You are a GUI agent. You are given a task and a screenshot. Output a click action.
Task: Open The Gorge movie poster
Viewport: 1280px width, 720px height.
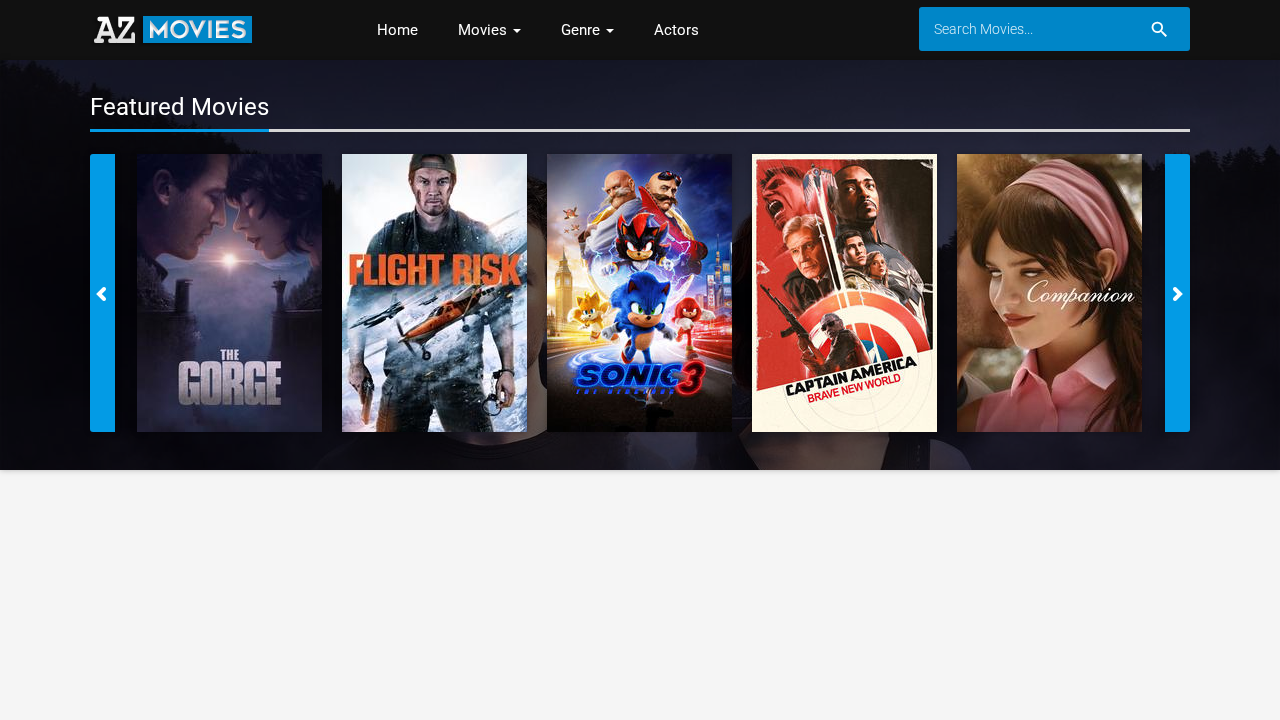pyautogui.click(x=229, y=293)
